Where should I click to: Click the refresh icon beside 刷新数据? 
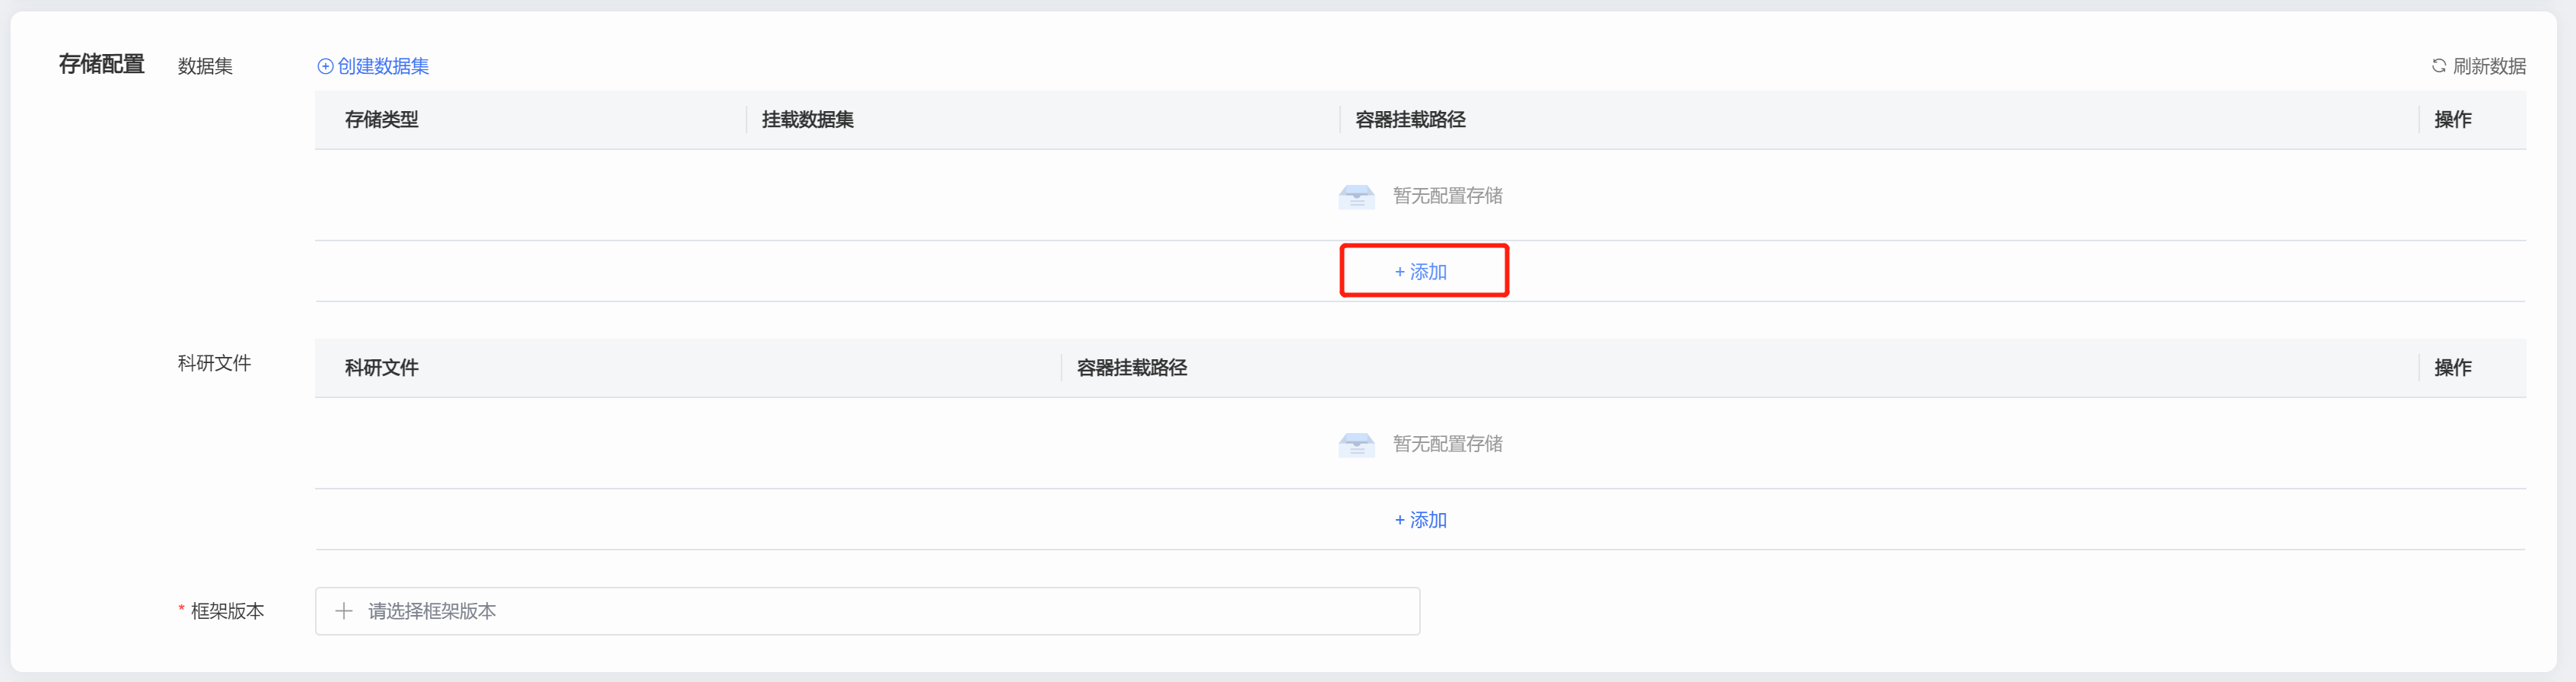coord(2438,66)
